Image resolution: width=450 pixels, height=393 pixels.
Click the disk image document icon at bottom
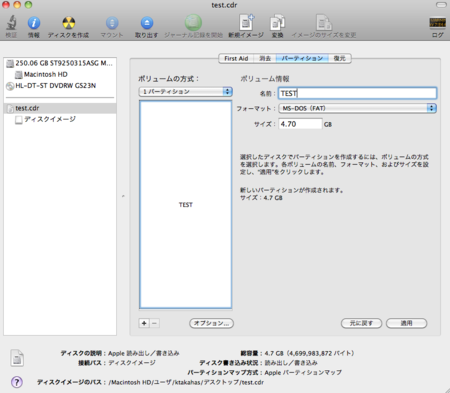click(x=17, y=358)
